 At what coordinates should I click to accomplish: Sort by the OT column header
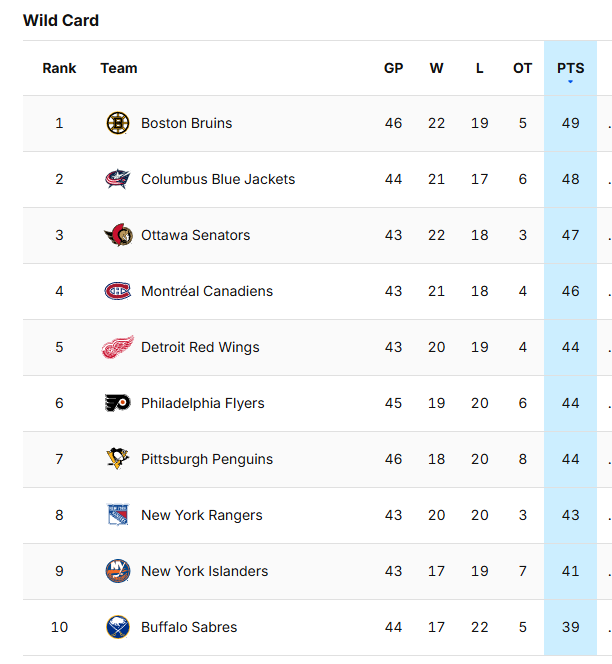522,68
